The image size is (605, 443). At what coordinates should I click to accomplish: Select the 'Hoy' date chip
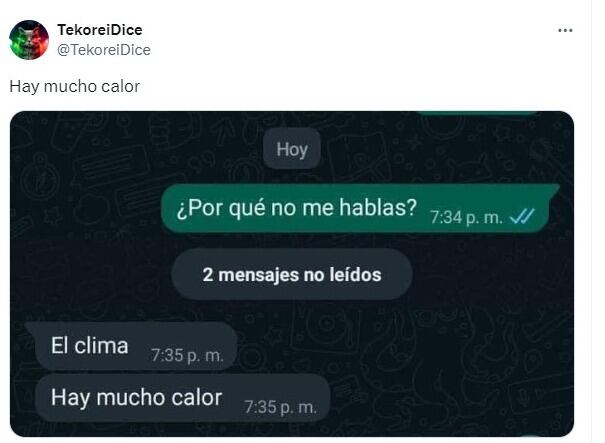coord(292,149)
